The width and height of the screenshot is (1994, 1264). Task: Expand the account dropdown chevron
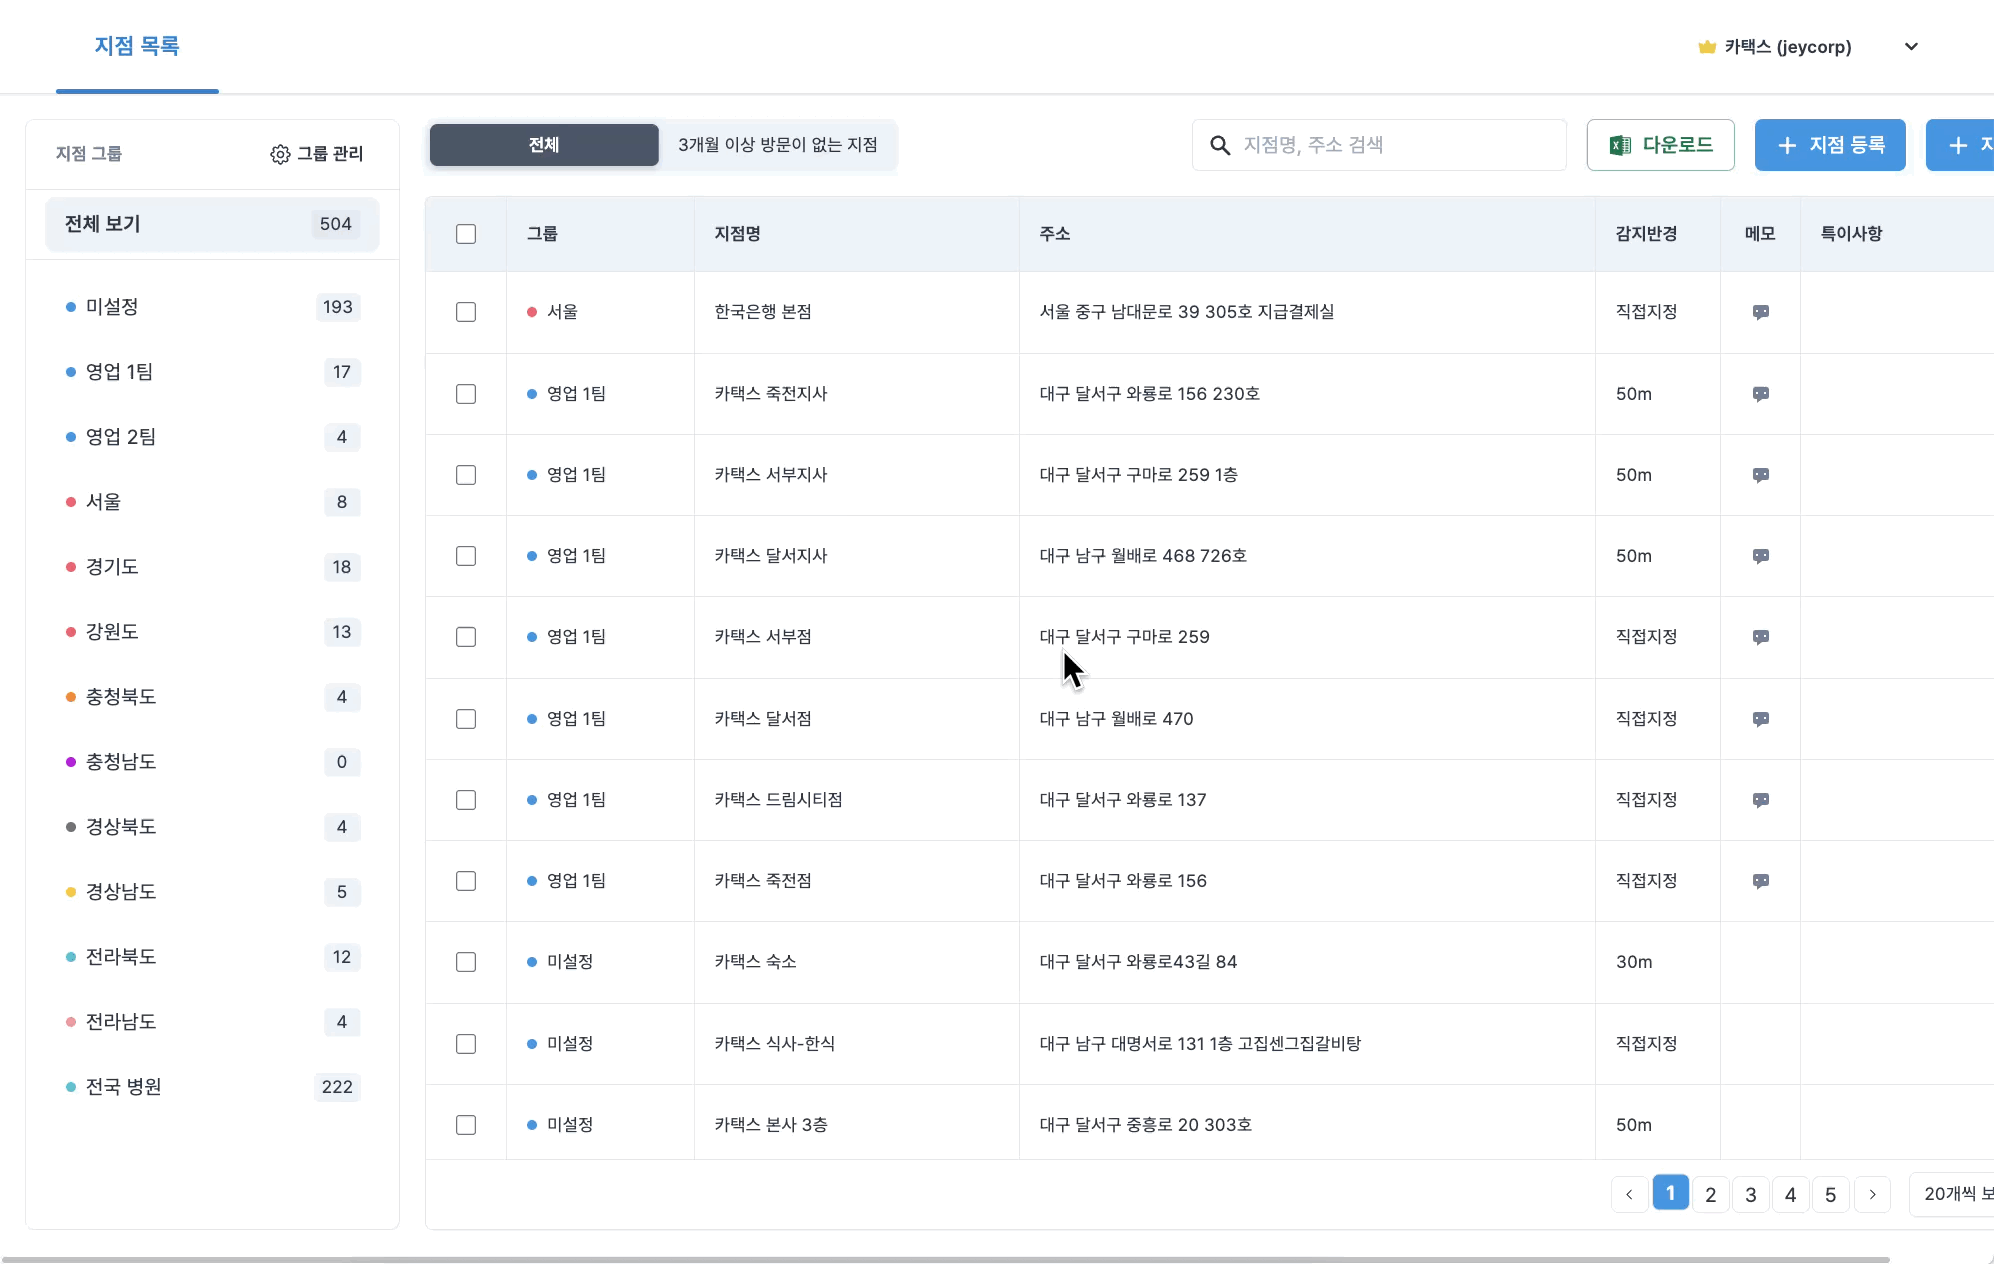tap(1911, 47)
